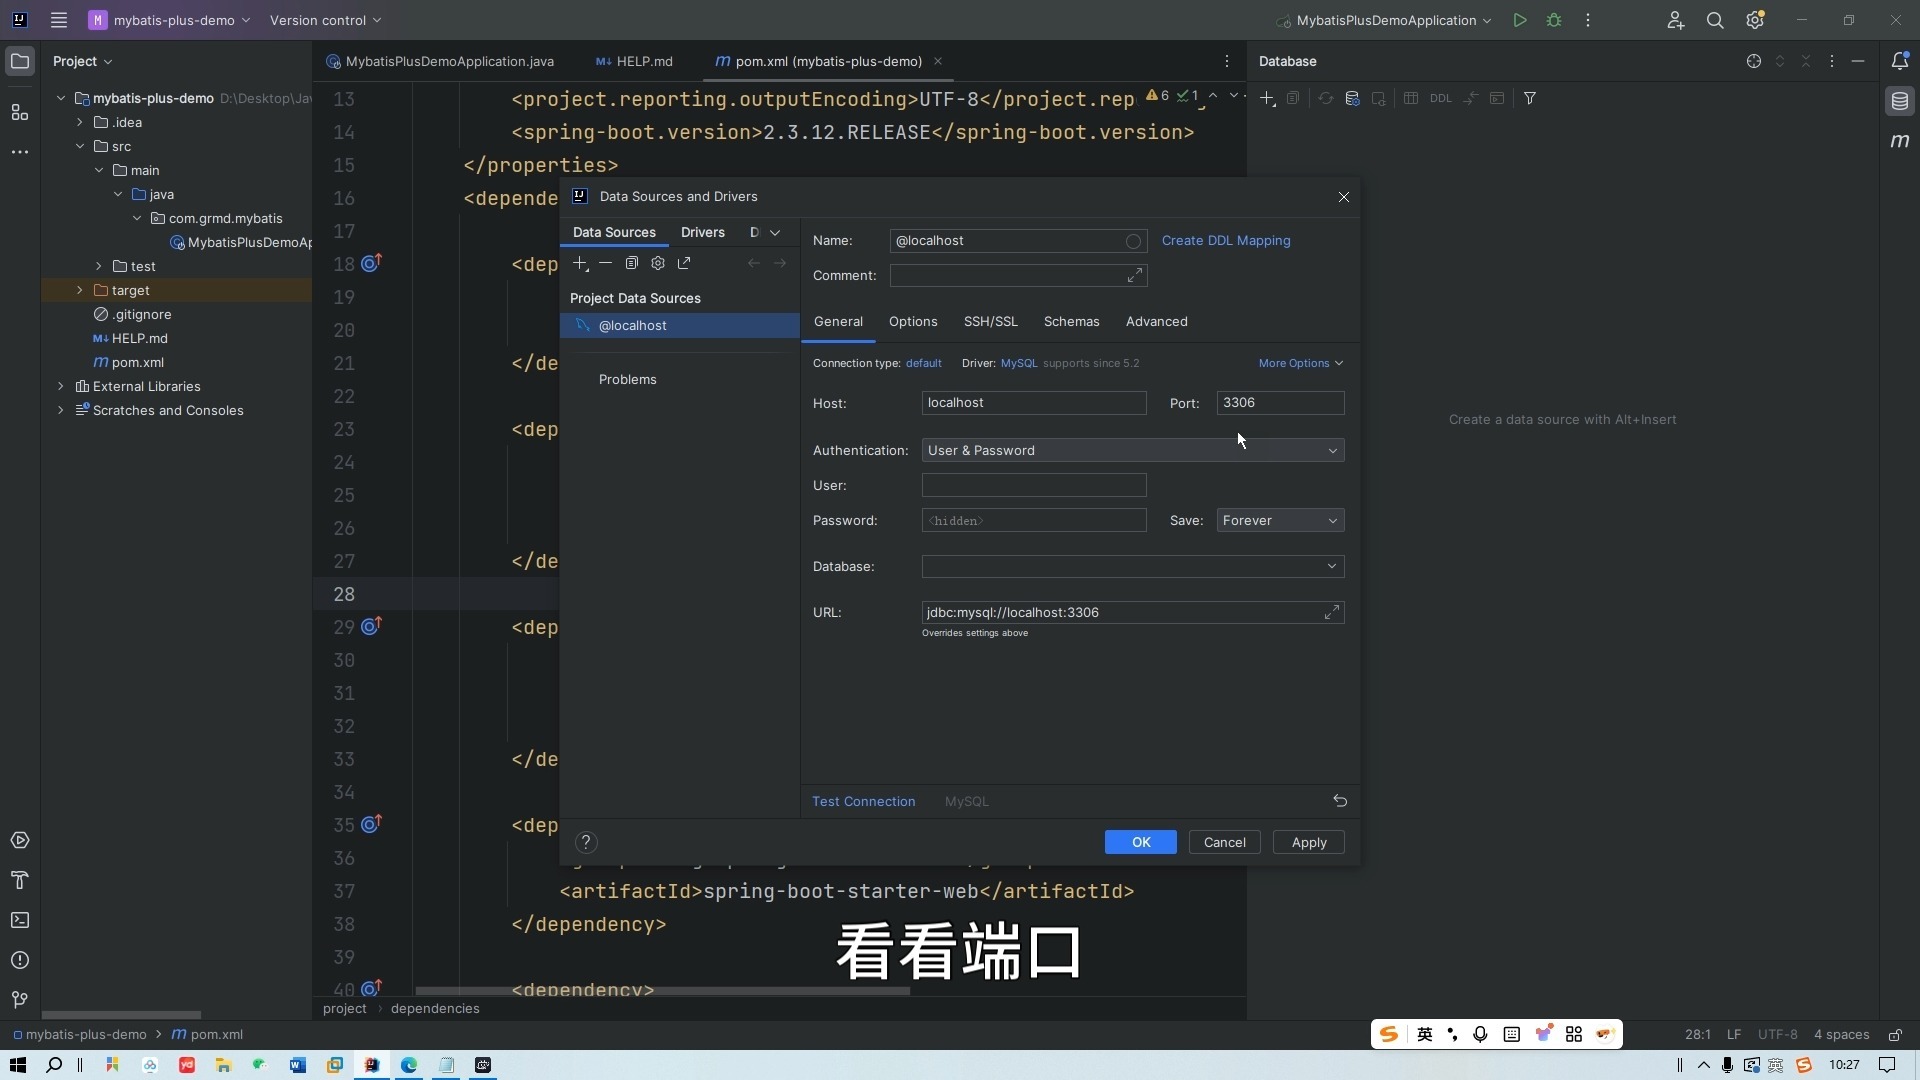Focus the User input field
Screen dimensions: 1920x1080
1034,485
